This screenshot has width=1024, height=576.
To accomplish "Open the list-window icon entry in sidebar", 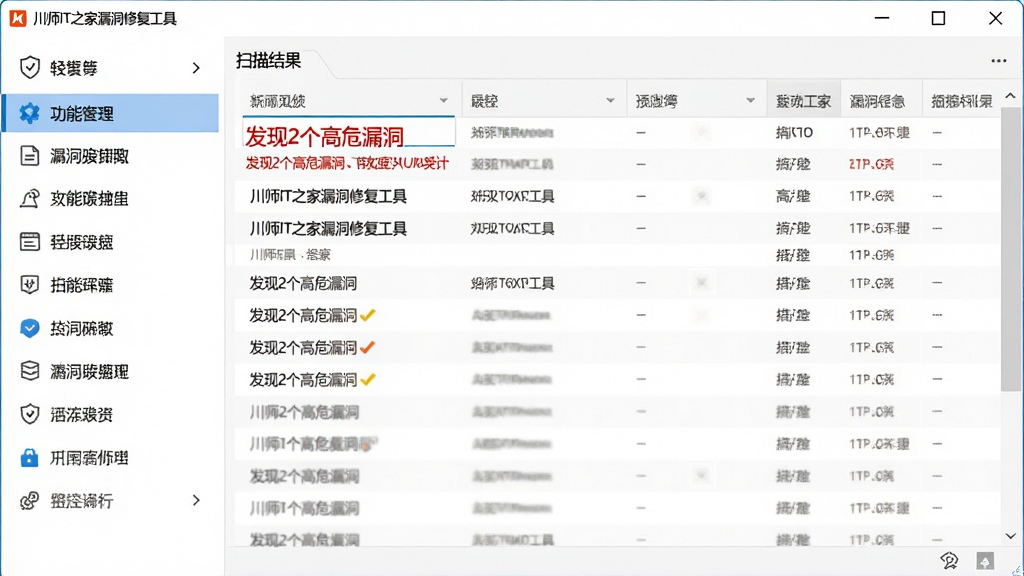I will 29,242.
